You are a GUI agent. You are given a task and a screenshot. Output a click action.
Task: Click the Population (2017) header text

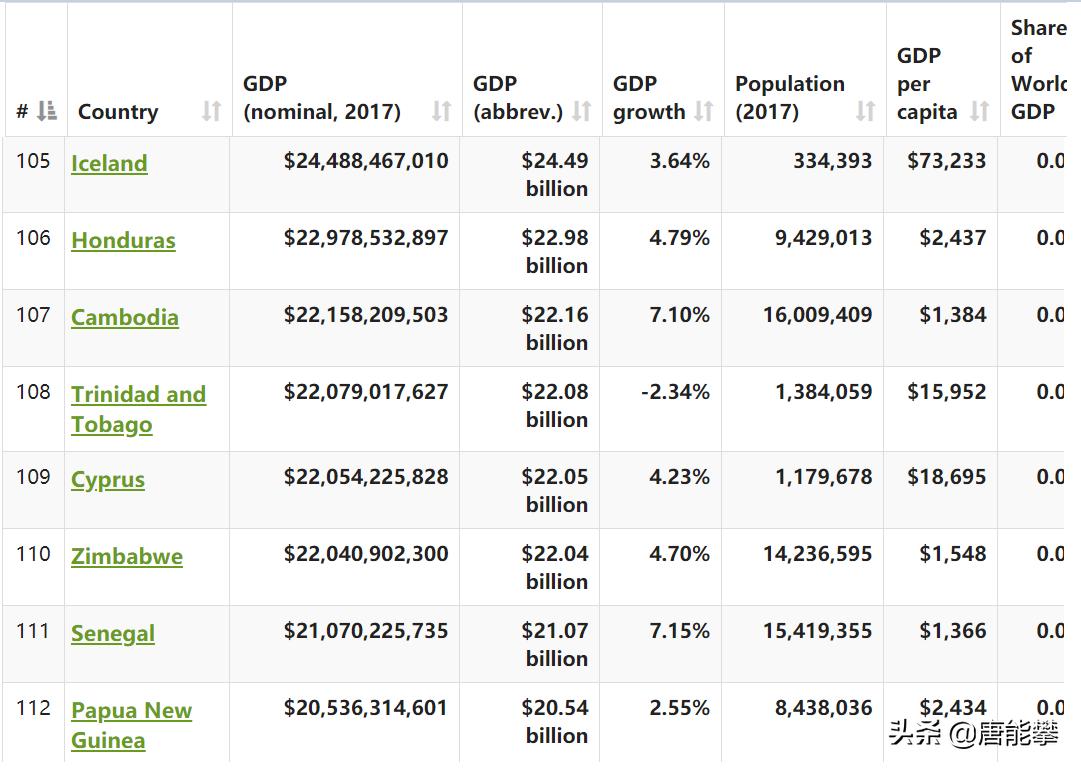(x=790, y=84)
